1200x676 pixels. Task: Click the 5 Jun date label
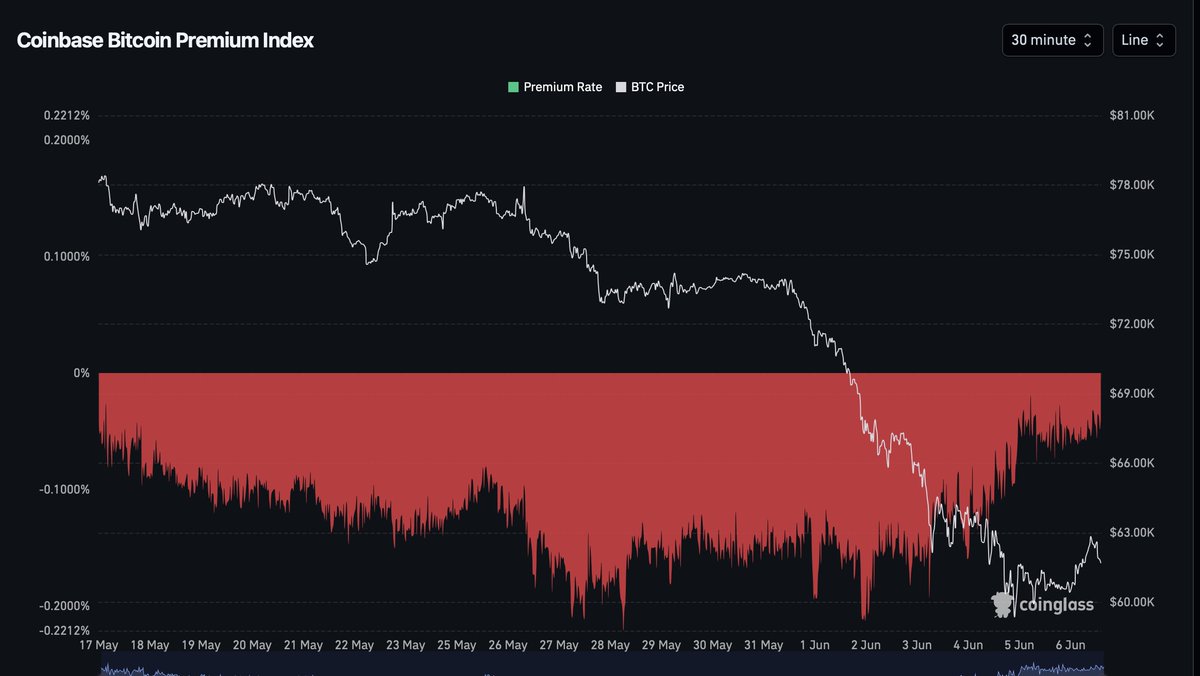pos(1019,645)
